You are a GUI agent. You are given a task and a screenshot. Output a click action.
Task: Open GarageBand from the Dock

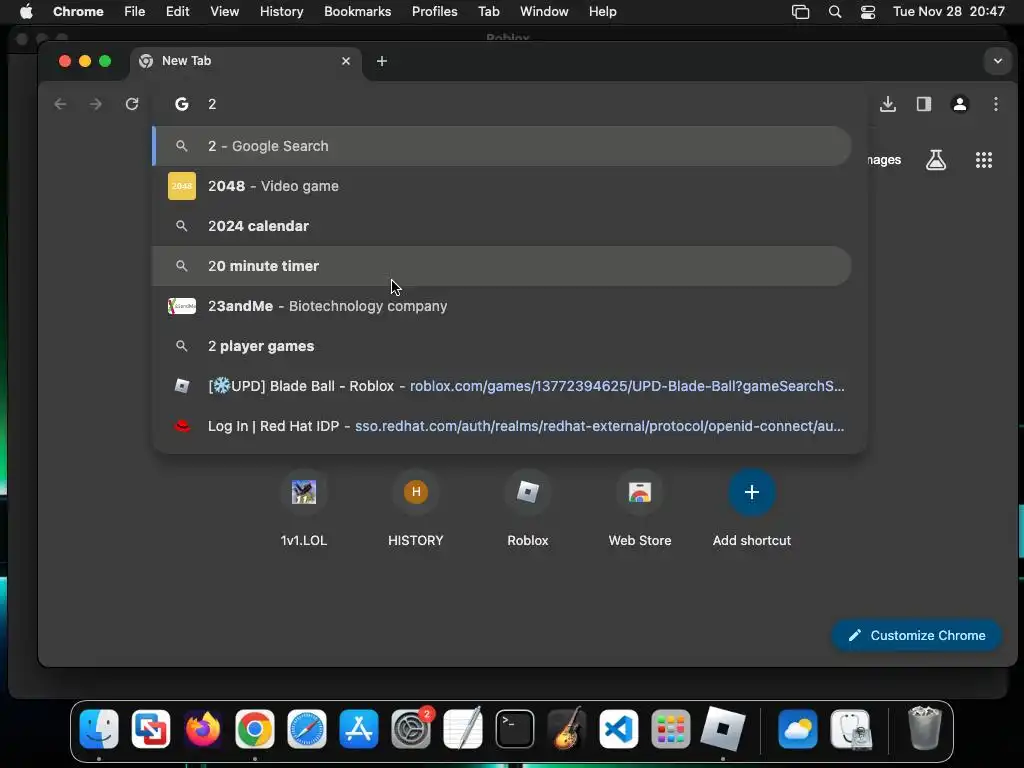566,729
